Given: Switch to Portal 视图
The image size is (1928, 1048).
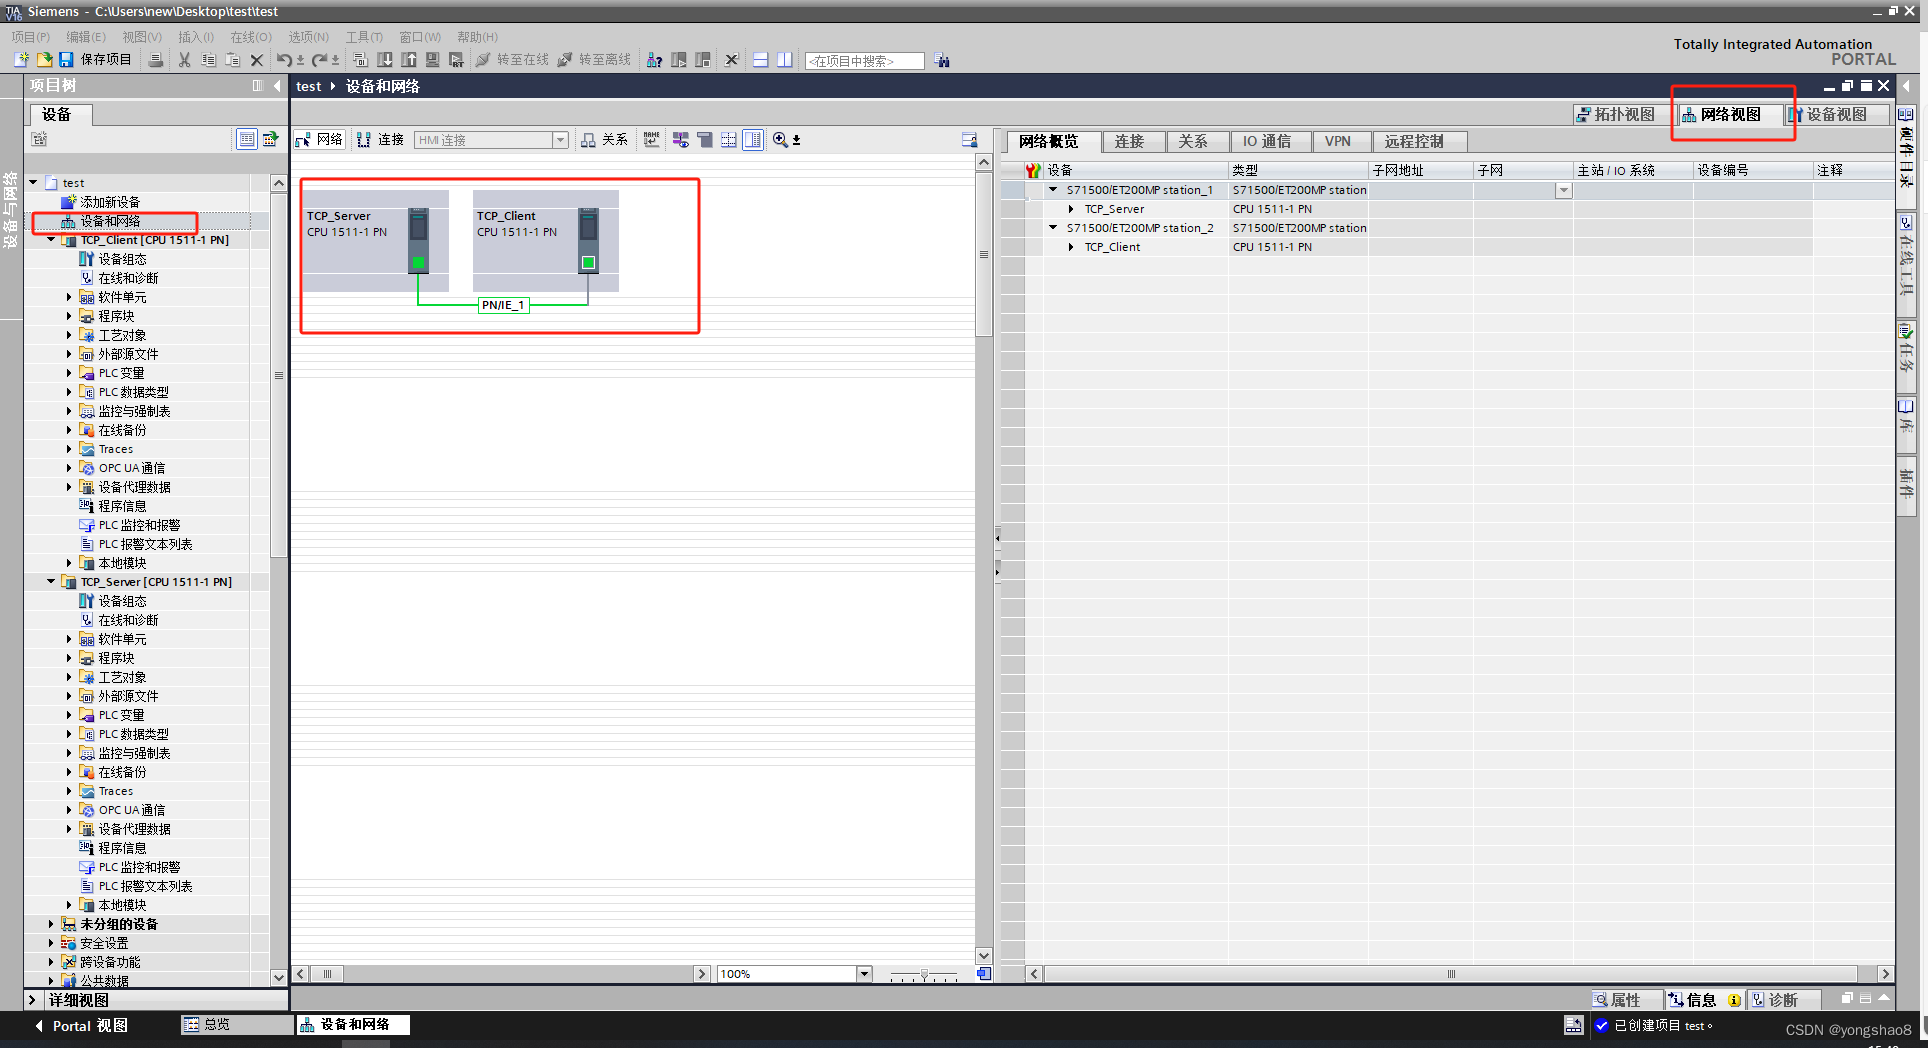Looking at the screenshot, I should click(81, 1026).
